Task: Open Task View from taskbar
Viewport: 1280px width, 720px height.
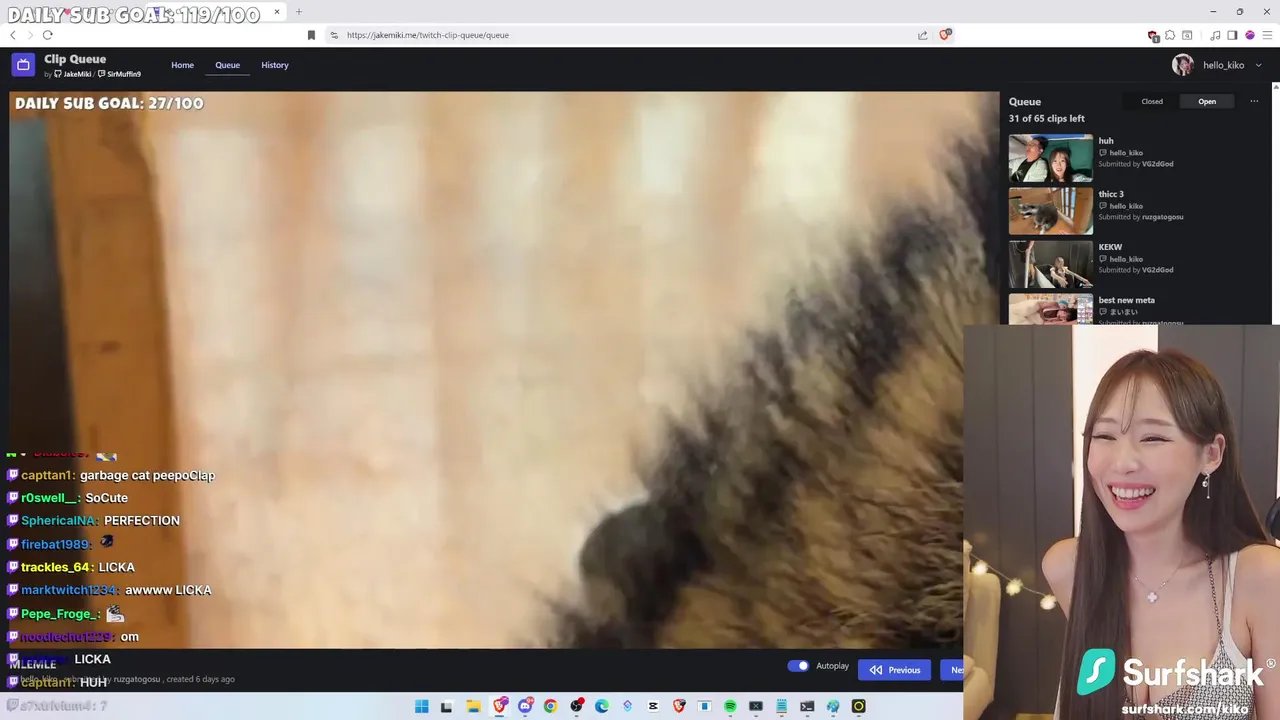Action: (447, 706)
